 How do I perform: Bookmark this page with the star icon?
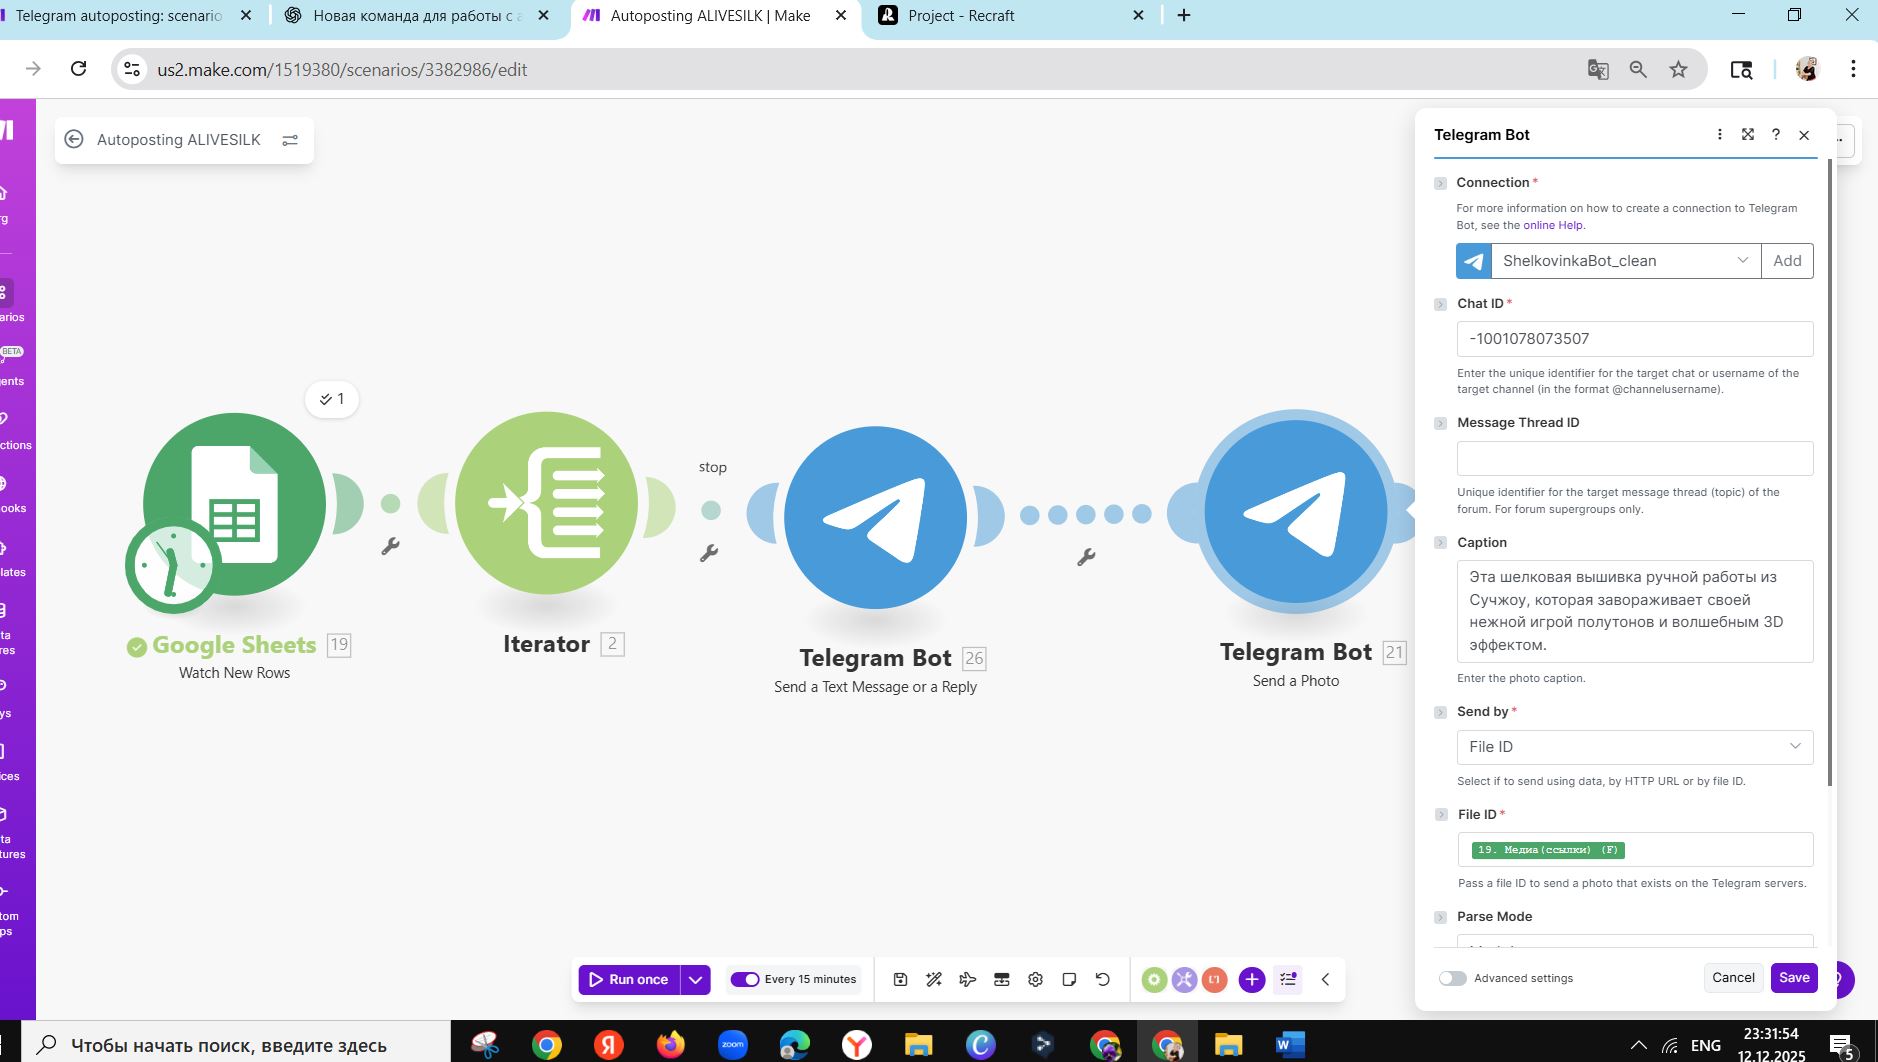[x=1678, y=69]
